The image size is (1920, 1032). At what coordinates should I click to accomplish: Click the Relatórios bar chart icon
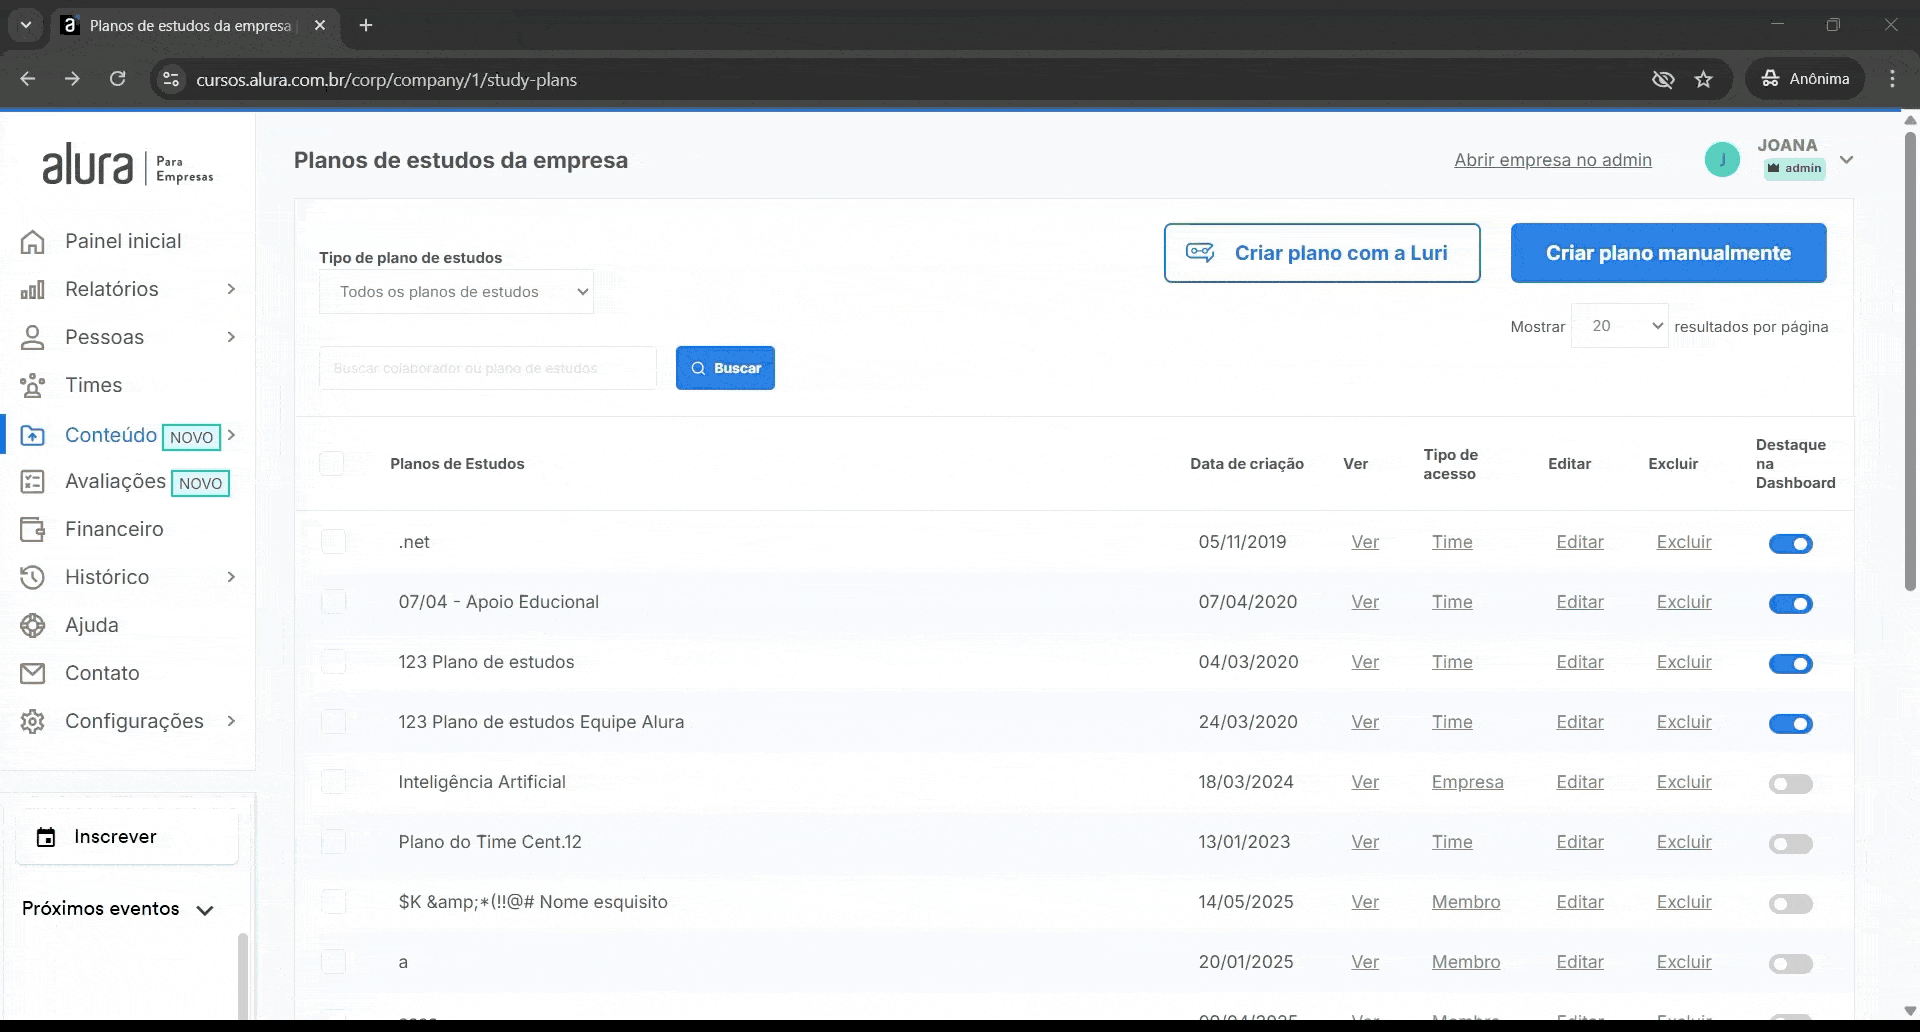click(x=33, y=290)
